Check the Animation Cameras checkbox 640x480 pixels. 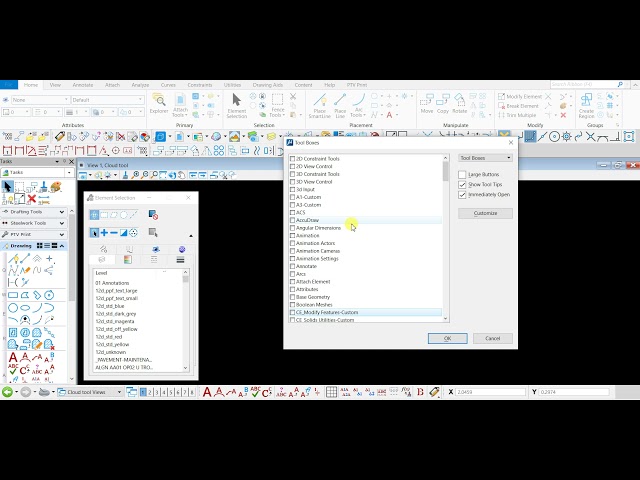pyautogui.click(x=292, y=251)
